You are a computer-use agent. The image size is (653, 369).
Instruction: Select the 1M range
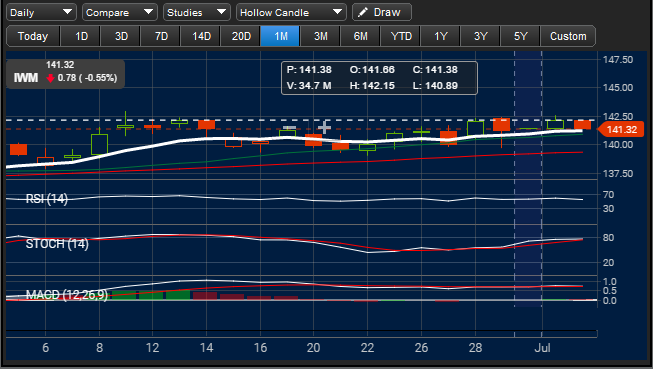281,36
